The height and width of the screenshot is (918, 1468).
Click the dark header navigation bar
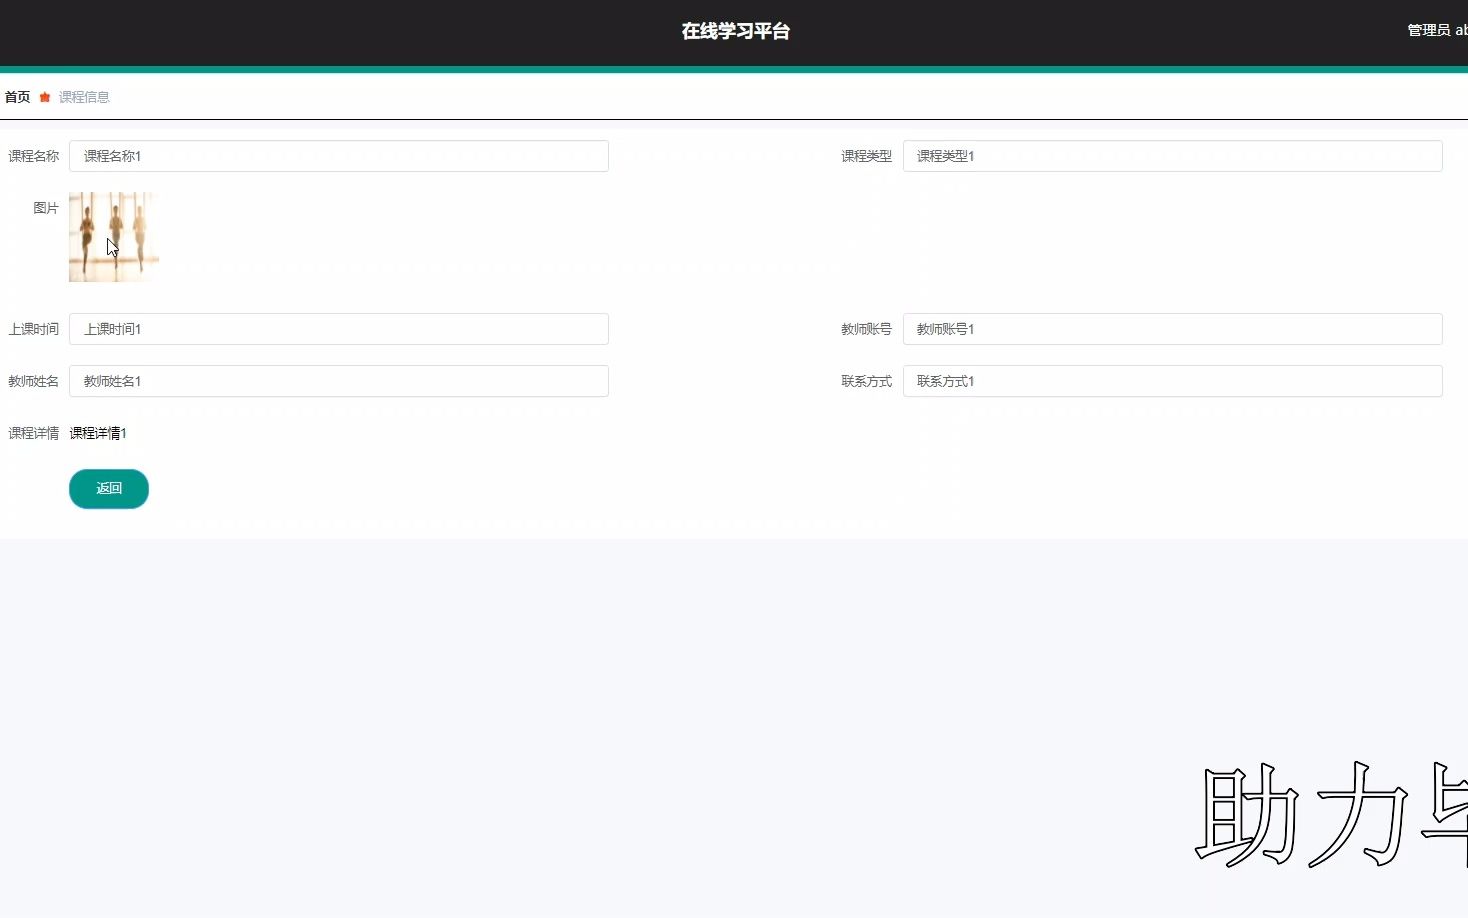pyautogui.click(x=400, y=31)
